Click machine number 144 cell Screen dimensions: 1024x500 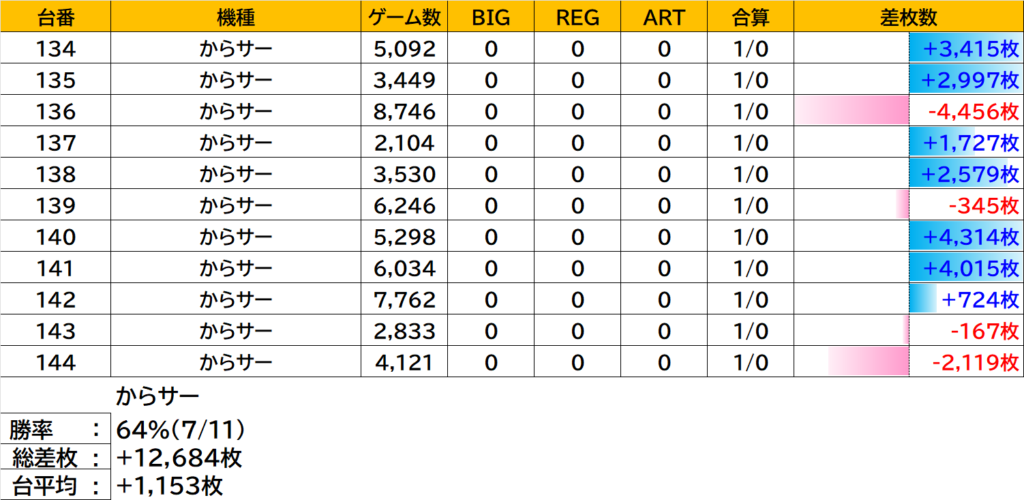[54, 361]
